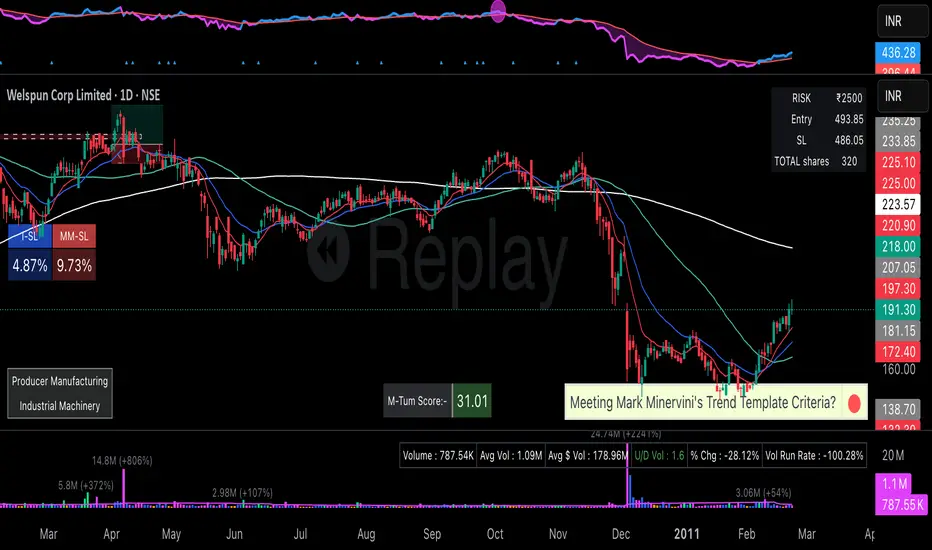Screen dimensions: 932x550
Task: Click the Apr label on the time axis
Action: tap(111, 534)
